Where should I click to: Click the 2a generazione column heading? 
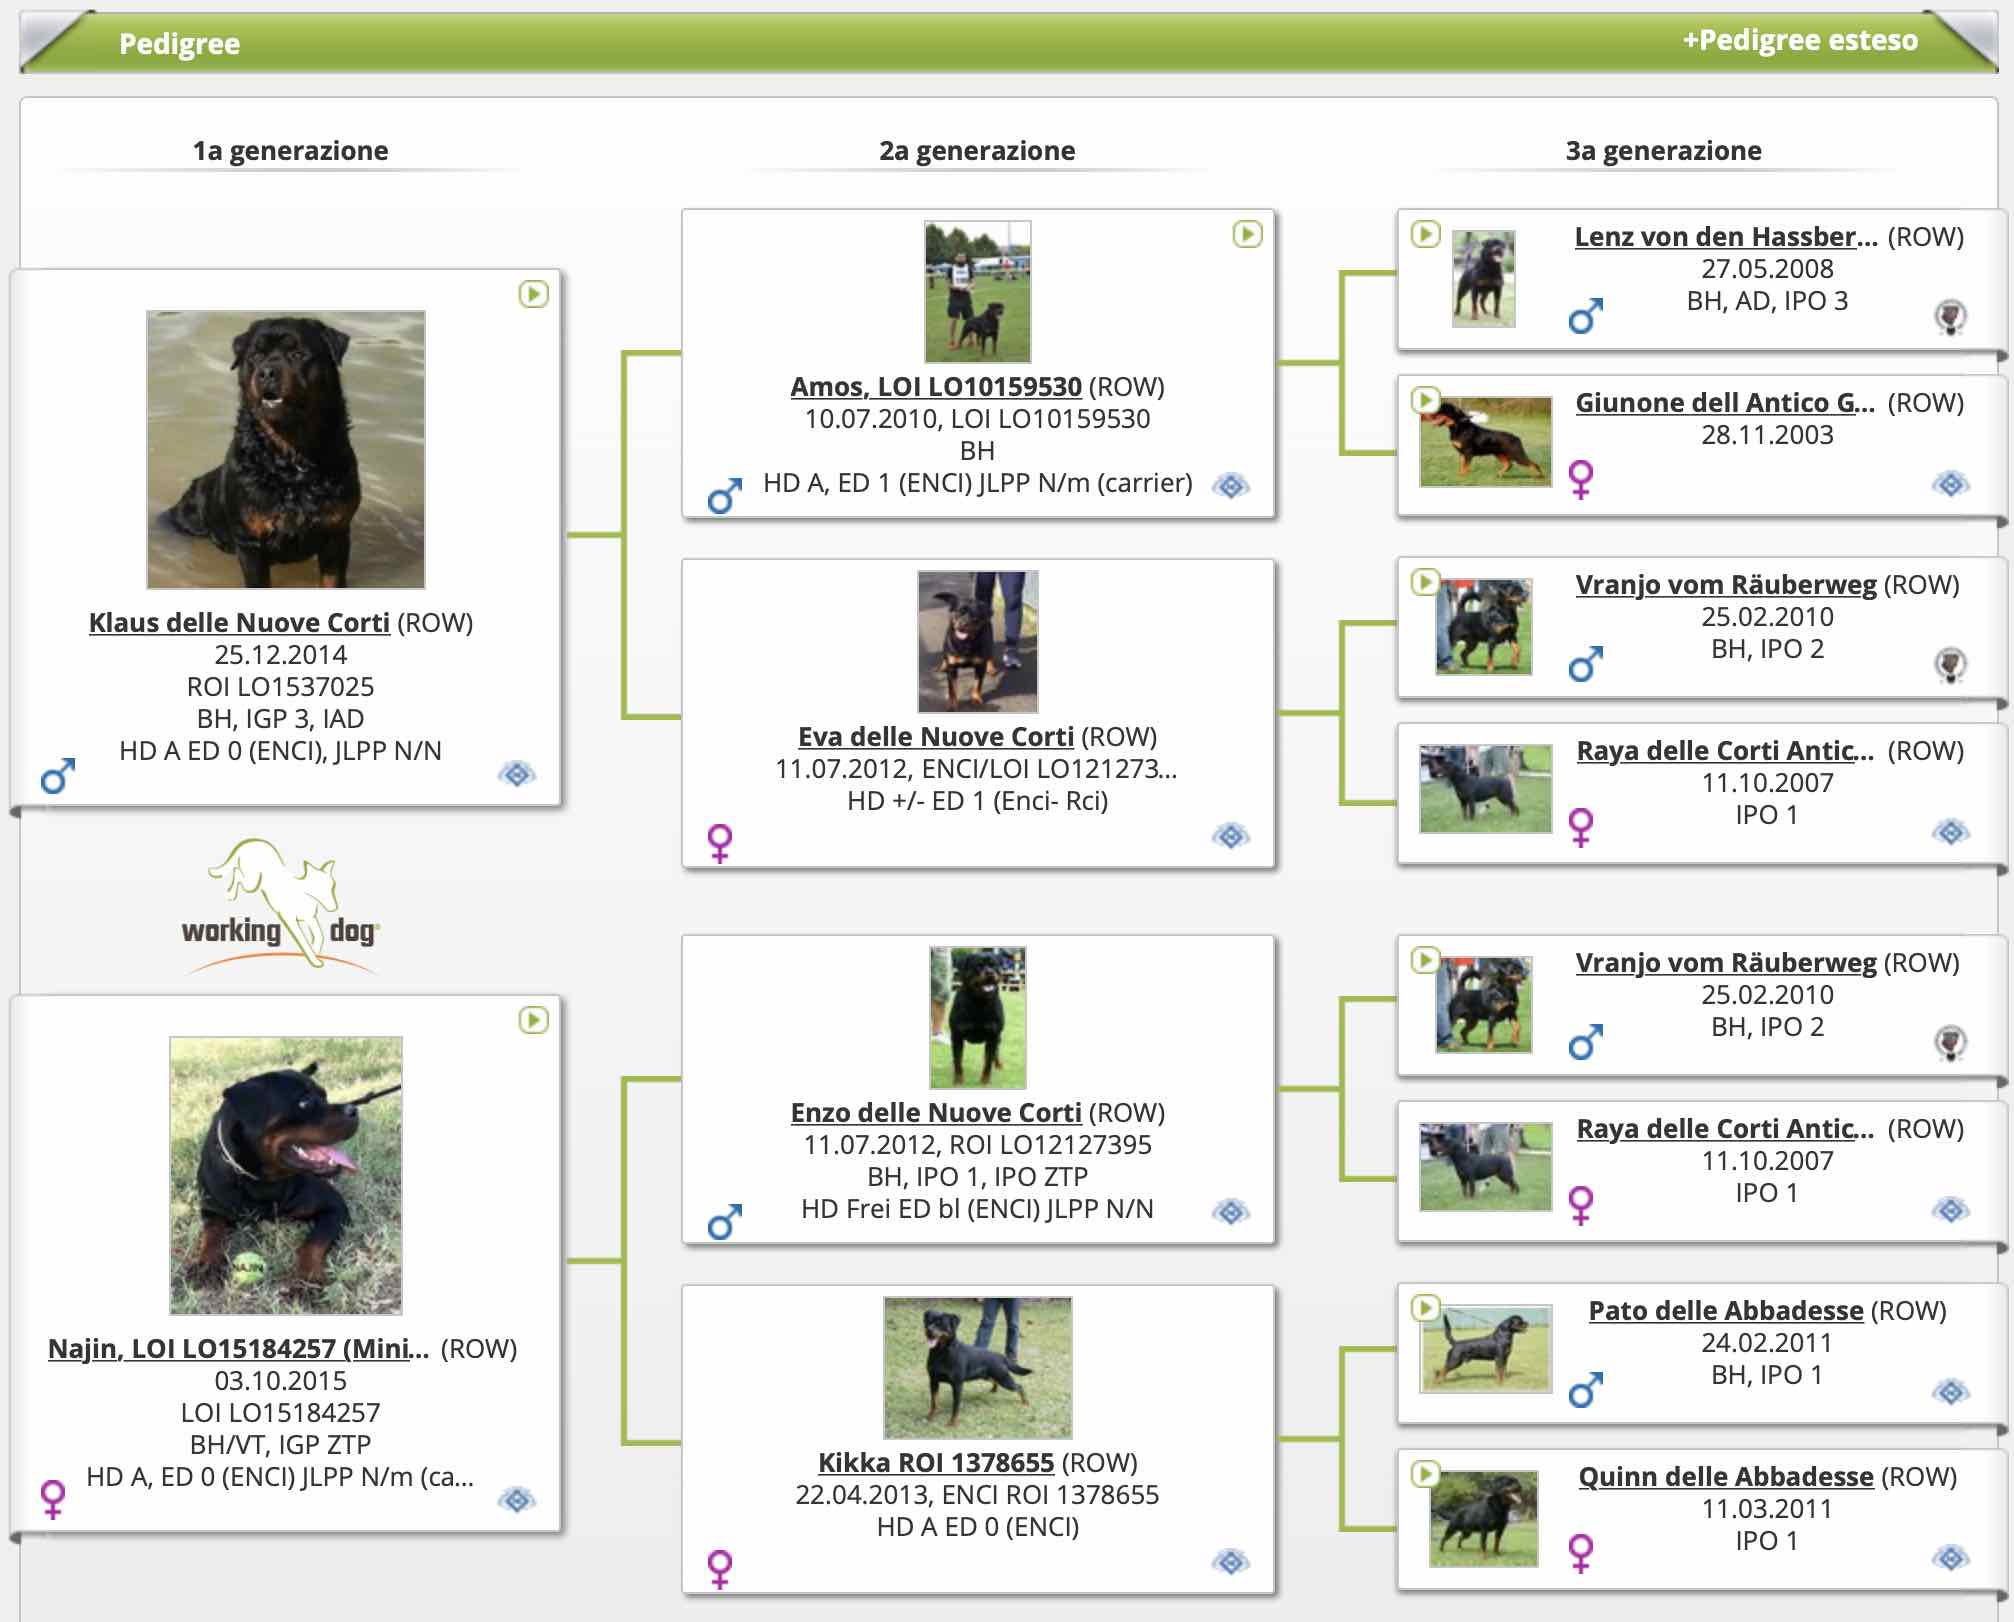(x=977, y=150)
